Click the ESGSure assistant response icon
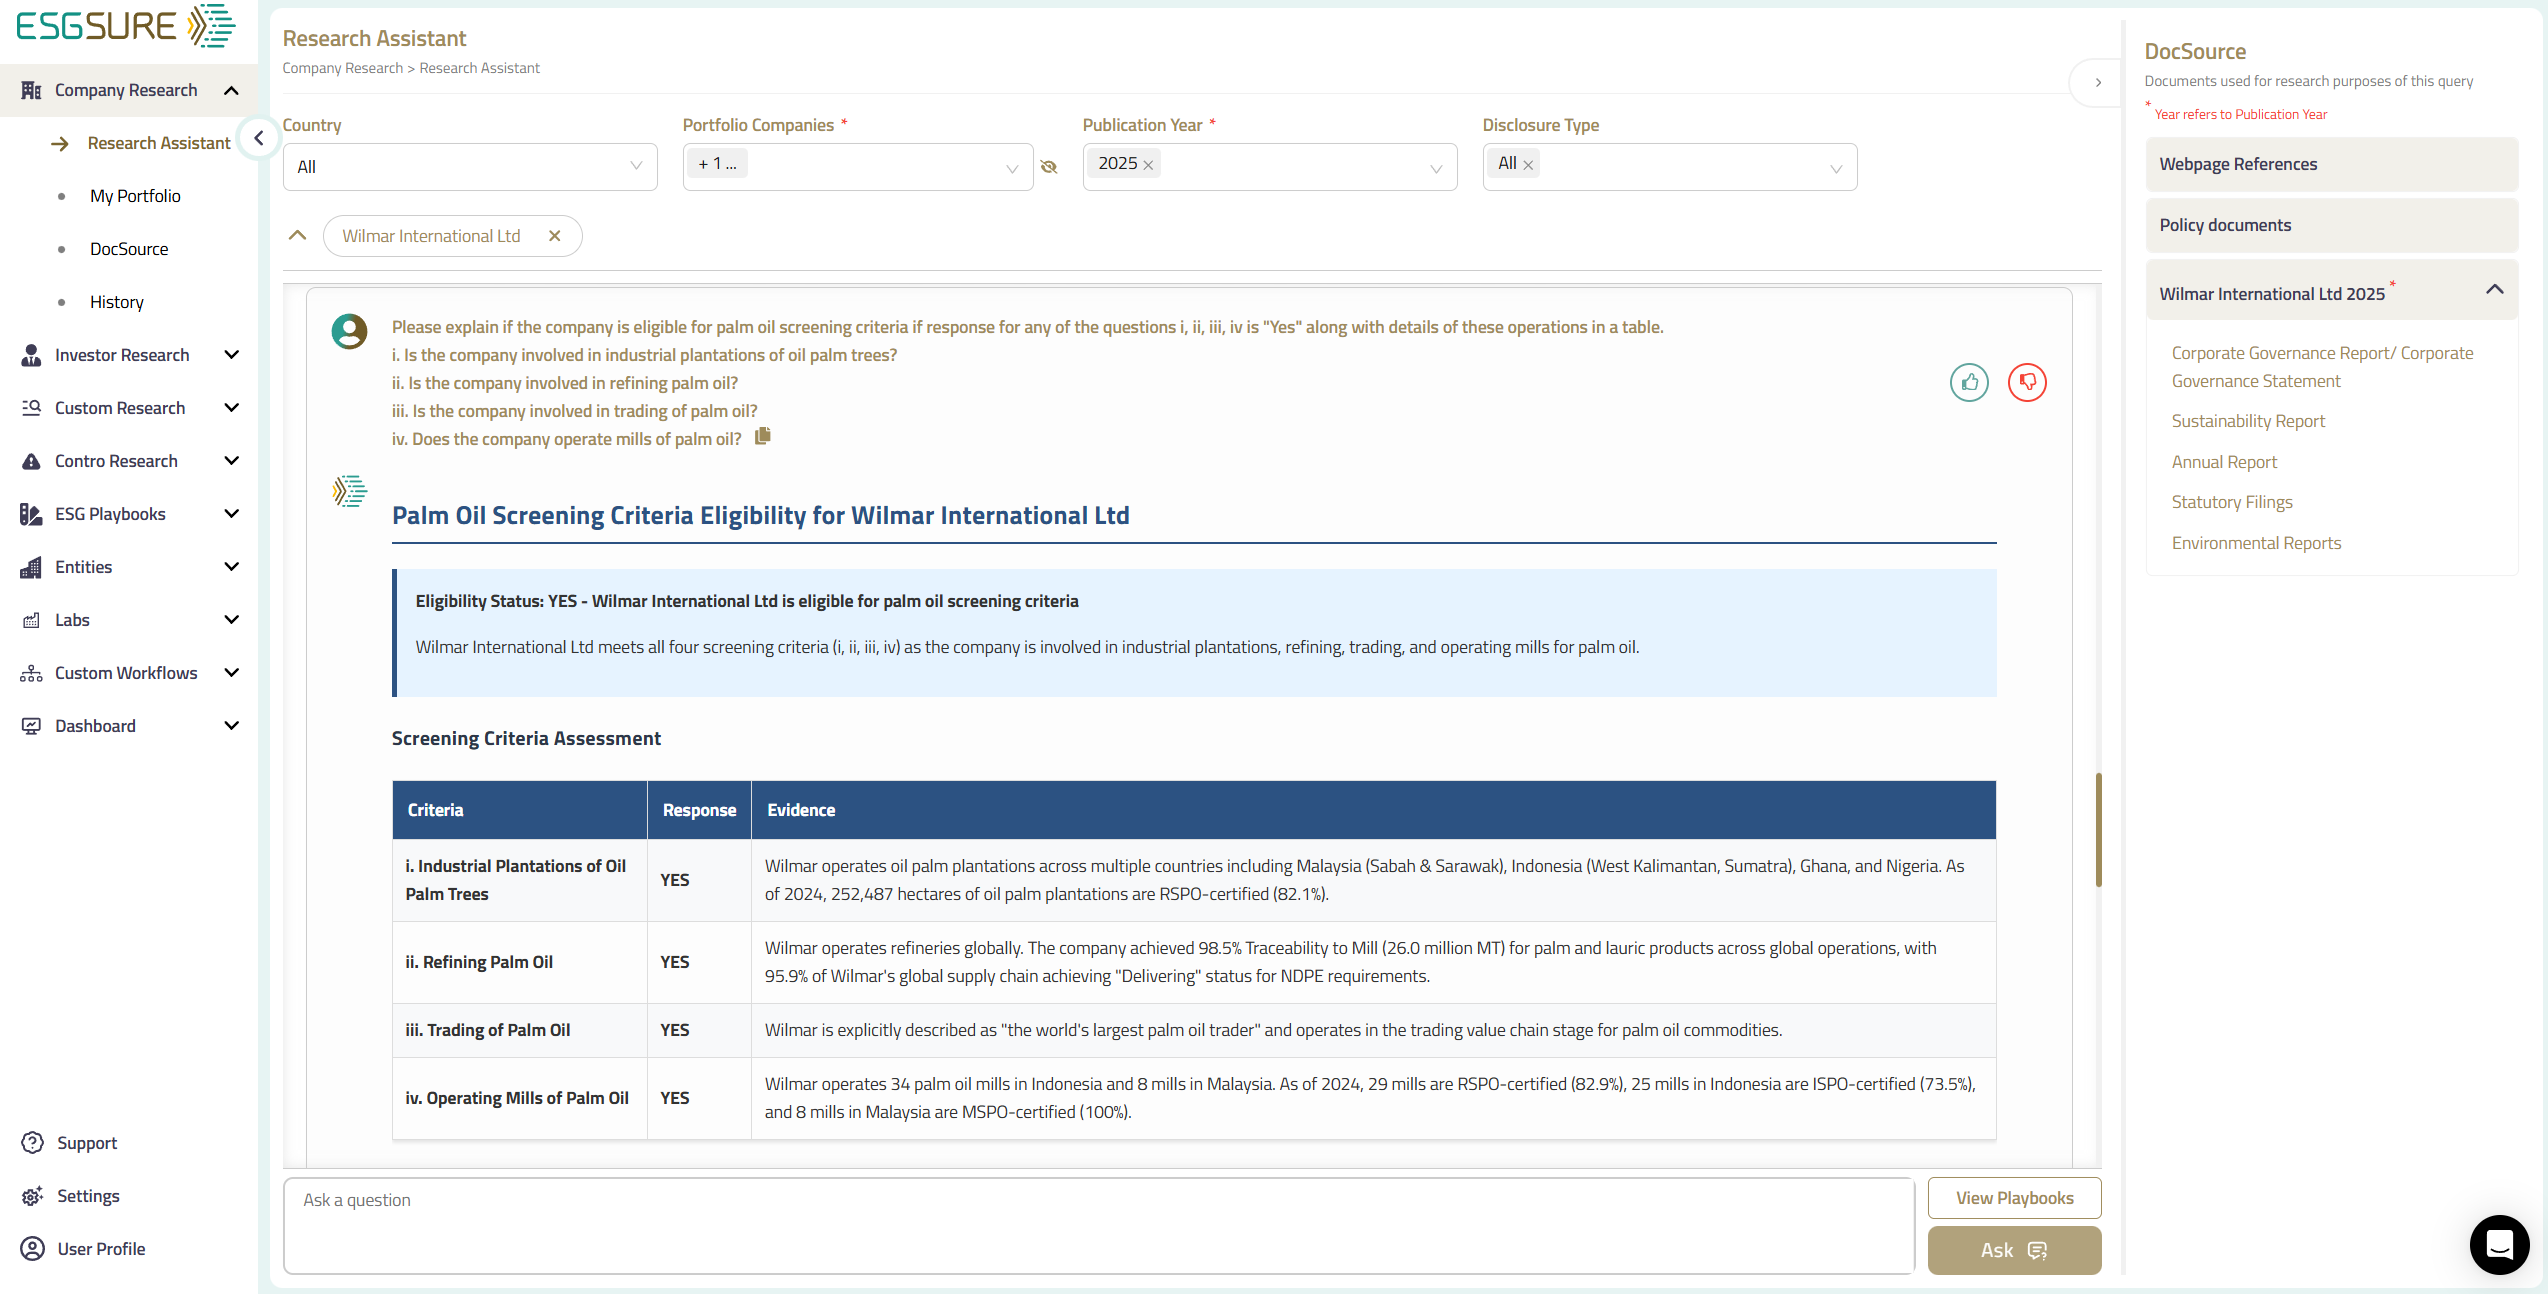This screenshot has width=2548, height=1294. 350,491
